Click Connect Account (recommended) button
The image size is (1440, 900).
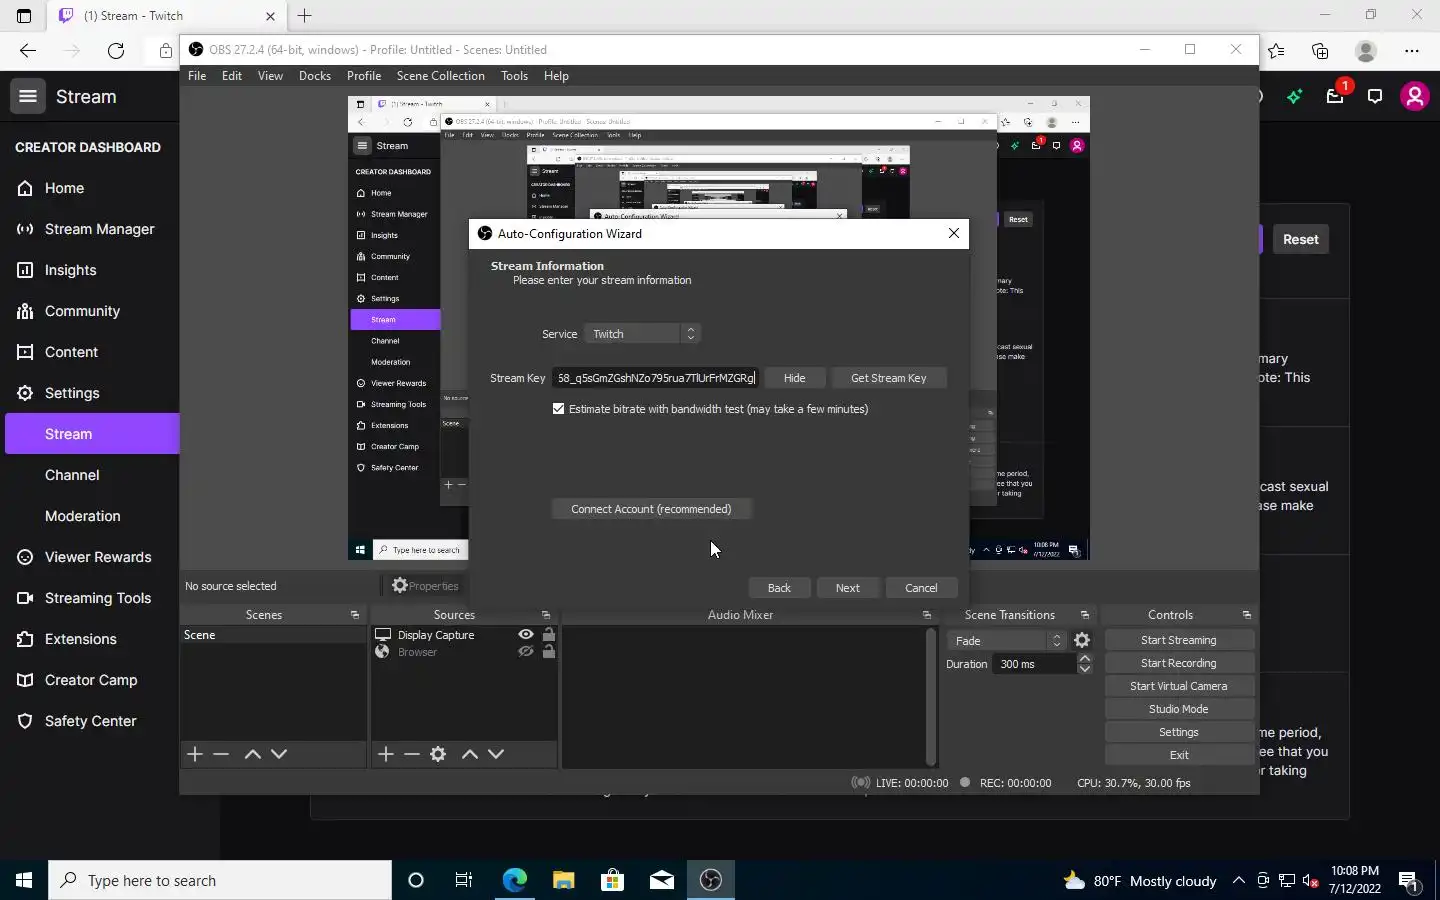tap(651, 509)
